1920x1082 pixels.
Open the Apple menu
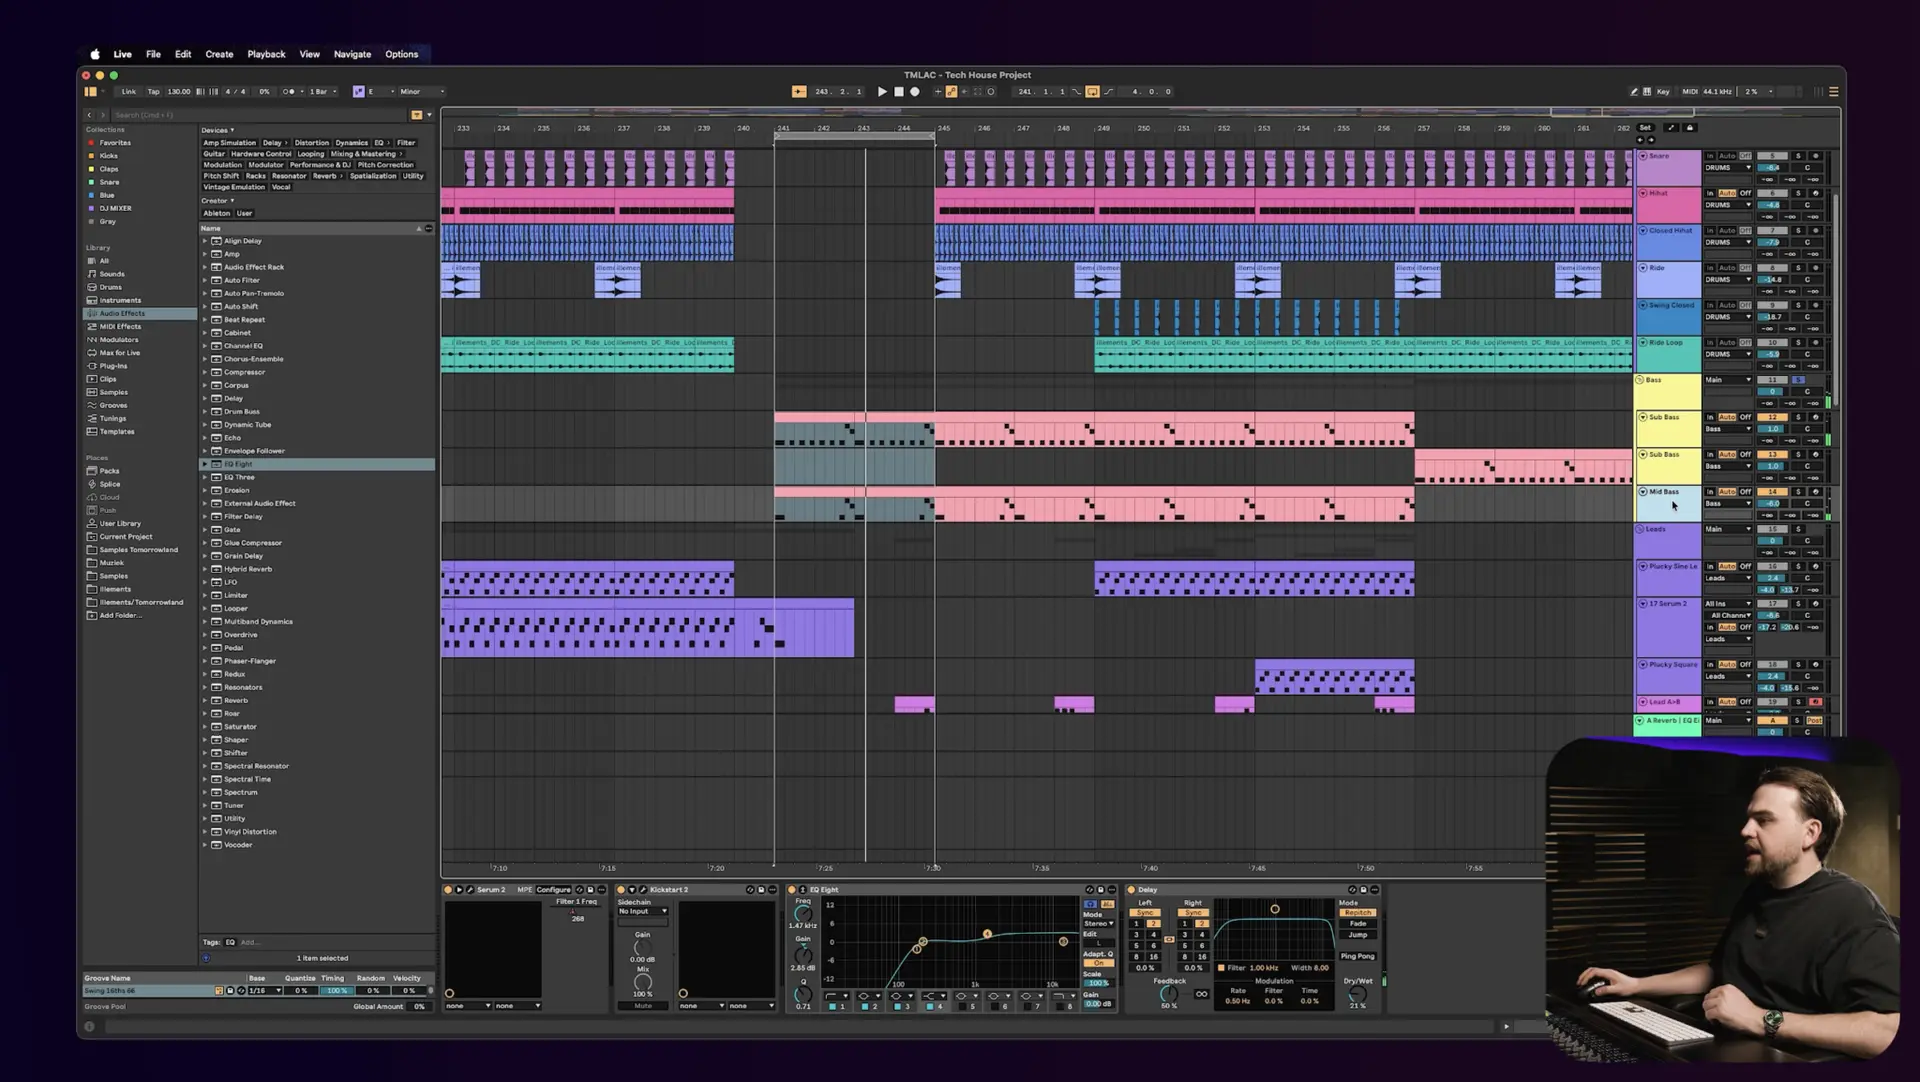(95, 54)
